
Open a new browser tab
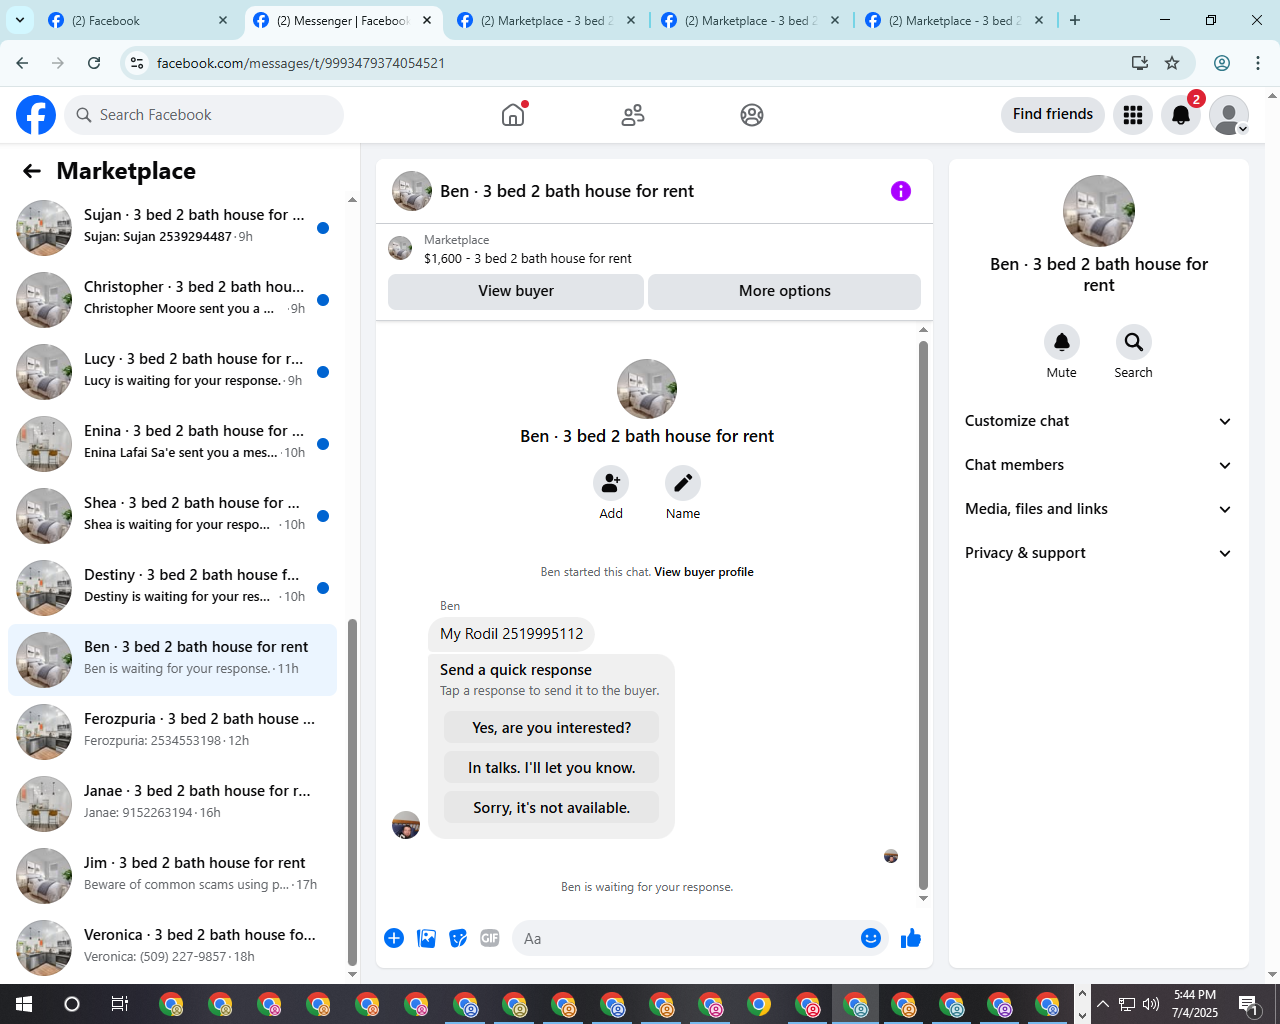(x=1075, y=20)
